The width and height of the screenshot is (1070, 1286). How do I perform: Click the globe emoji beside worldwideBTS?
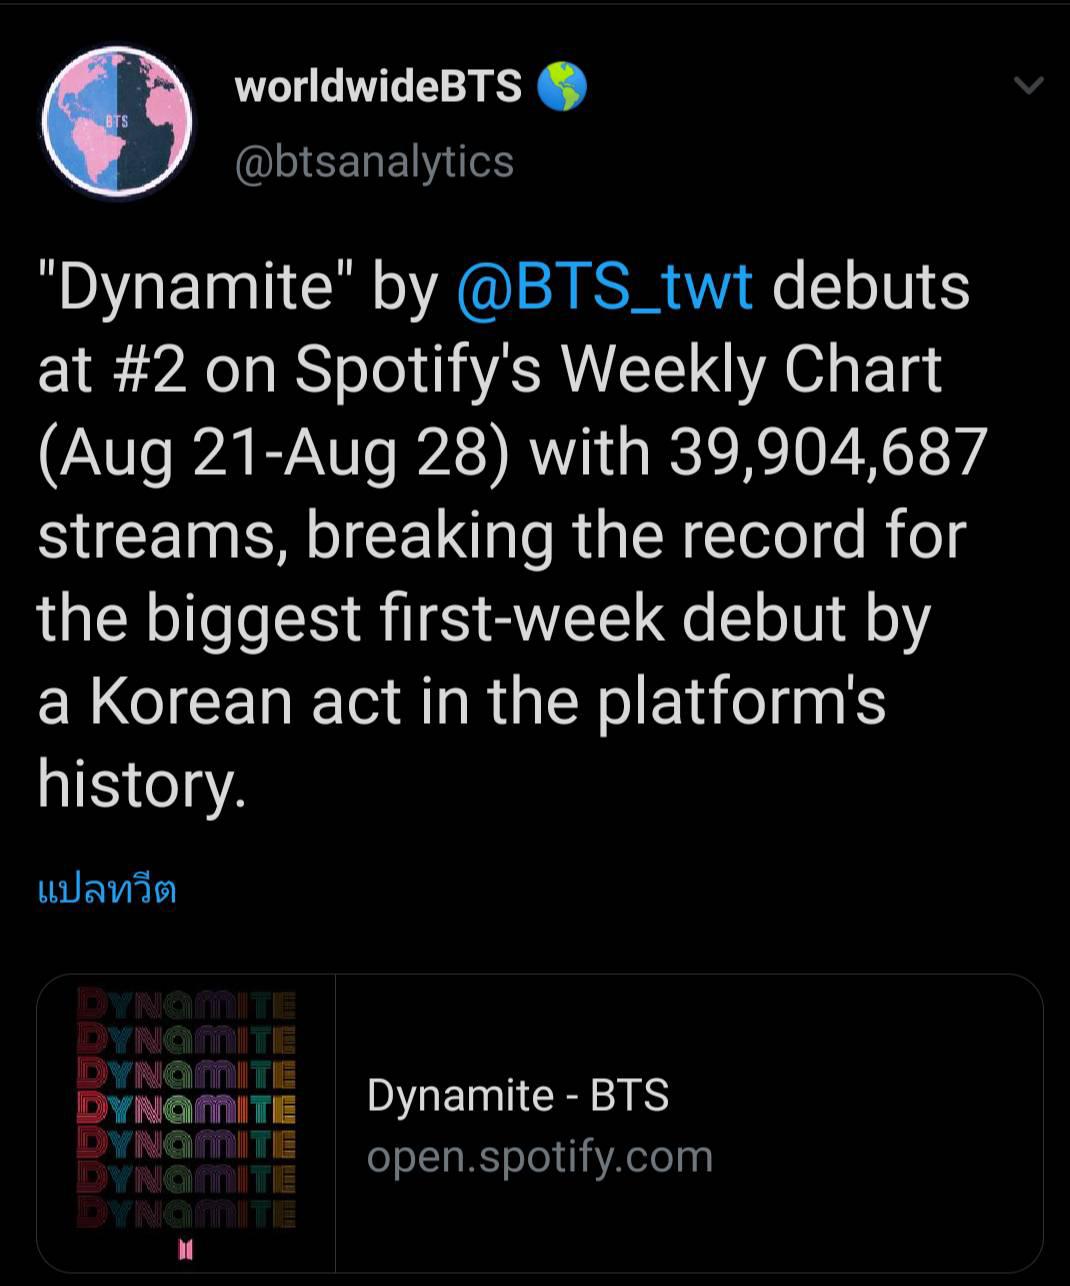[x=561, y=87]
